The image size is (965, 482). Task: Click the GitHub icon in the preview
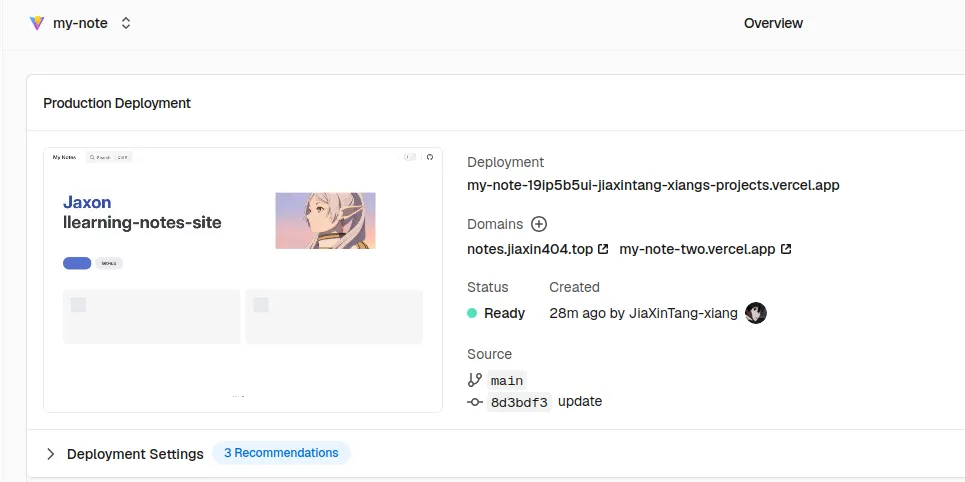tap(430, 157)
